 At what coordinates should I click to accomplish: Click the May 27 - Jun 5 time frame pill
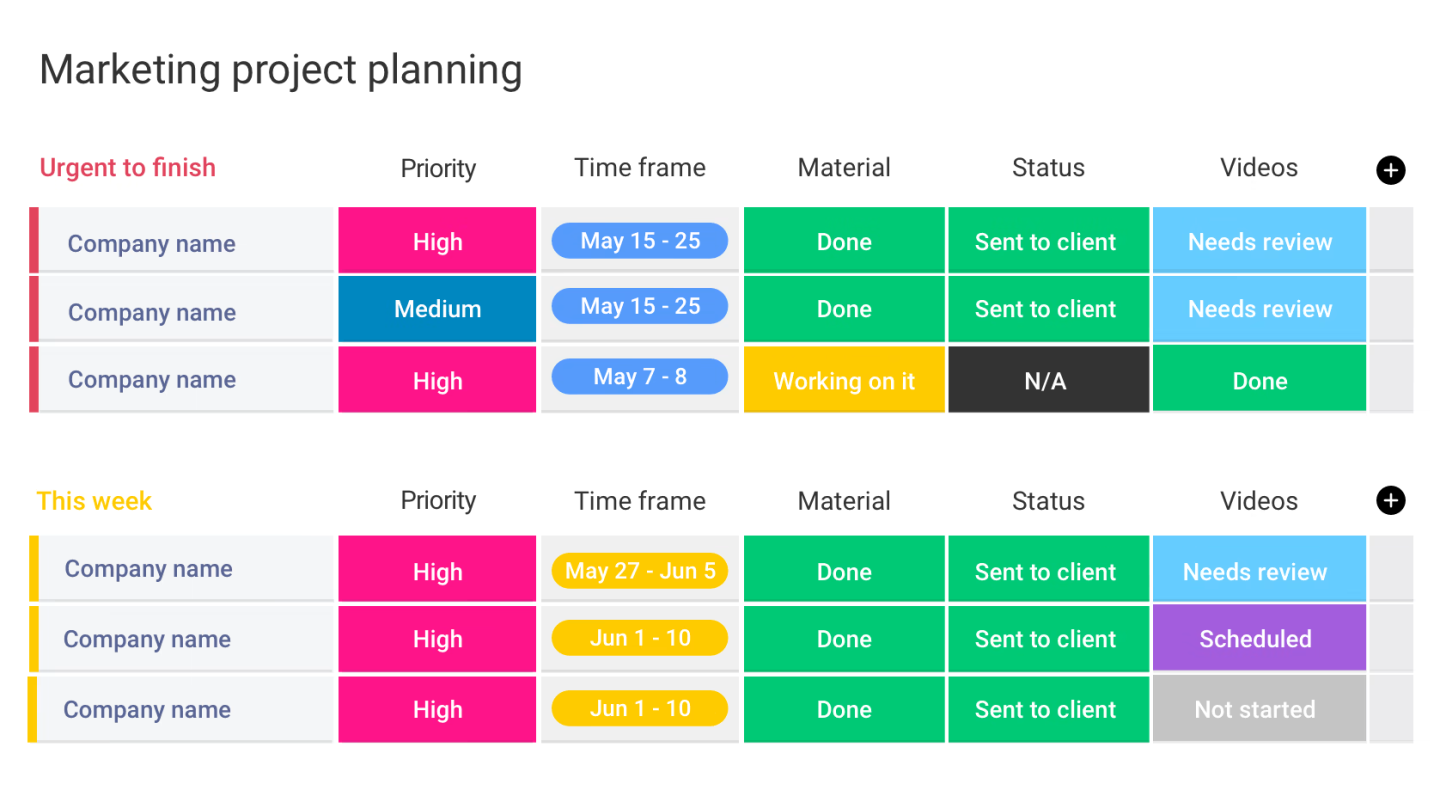coord(640,571)
